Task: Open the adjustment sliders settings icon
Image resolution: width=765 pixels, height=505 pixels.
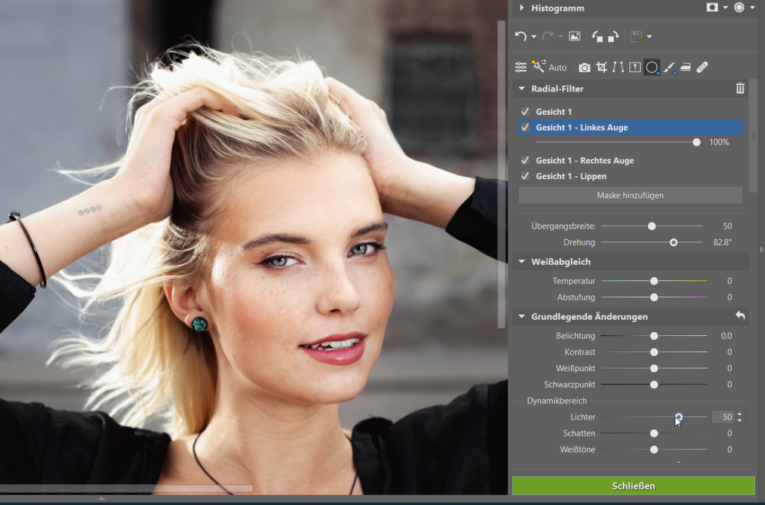Action: coord(521,67)
